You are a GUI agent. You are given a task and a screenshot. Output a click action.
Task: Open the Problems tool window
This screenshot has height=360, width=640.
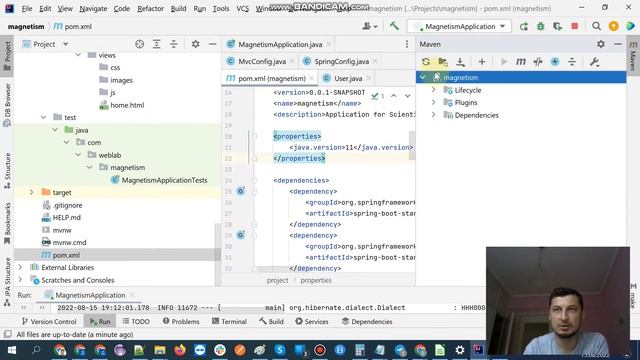point(181,322)
